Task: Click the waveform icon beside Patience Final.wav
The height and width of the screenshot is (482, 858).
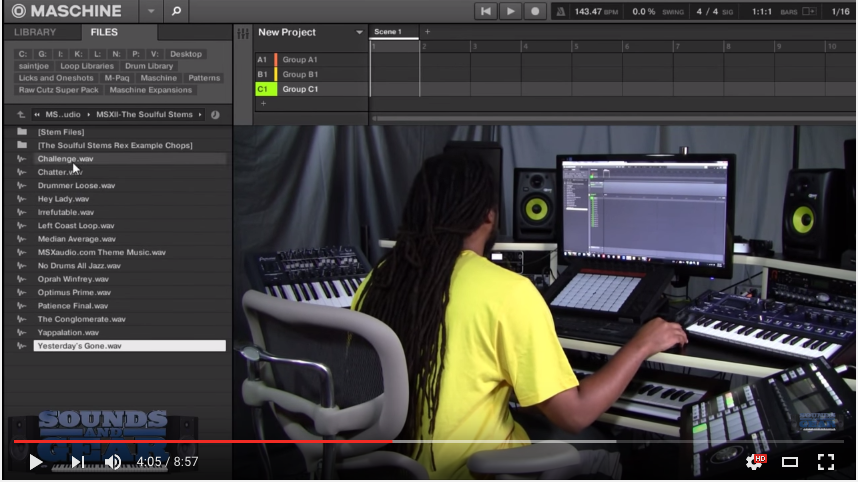Action: [x=21, y=306]
